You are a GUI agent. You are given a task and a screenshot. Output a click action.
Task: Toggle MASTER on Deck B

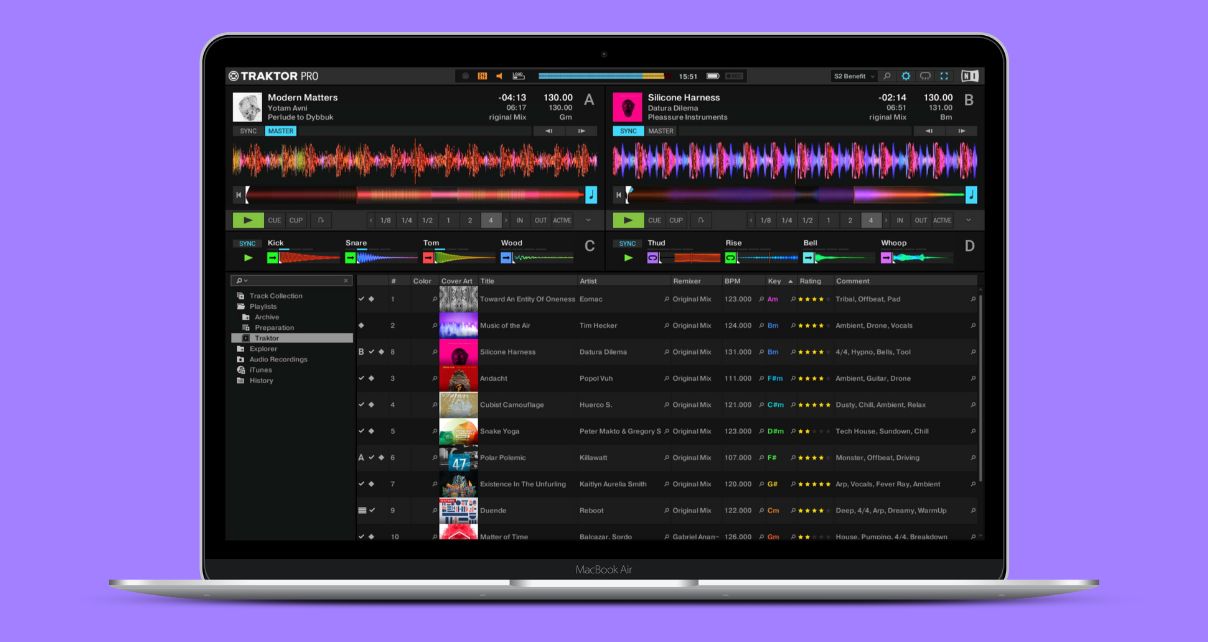pos(660,130)
